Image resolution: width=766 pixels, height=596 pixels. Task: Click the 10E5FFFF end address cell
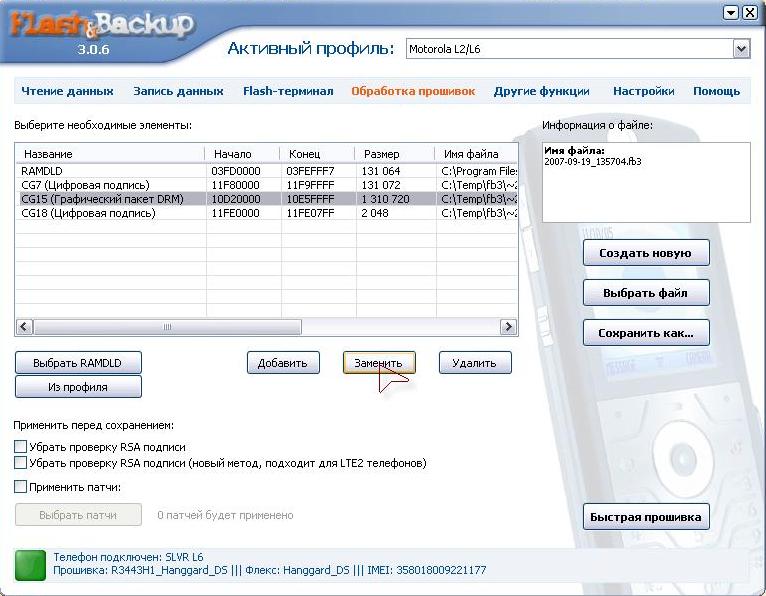pos(310,199)
